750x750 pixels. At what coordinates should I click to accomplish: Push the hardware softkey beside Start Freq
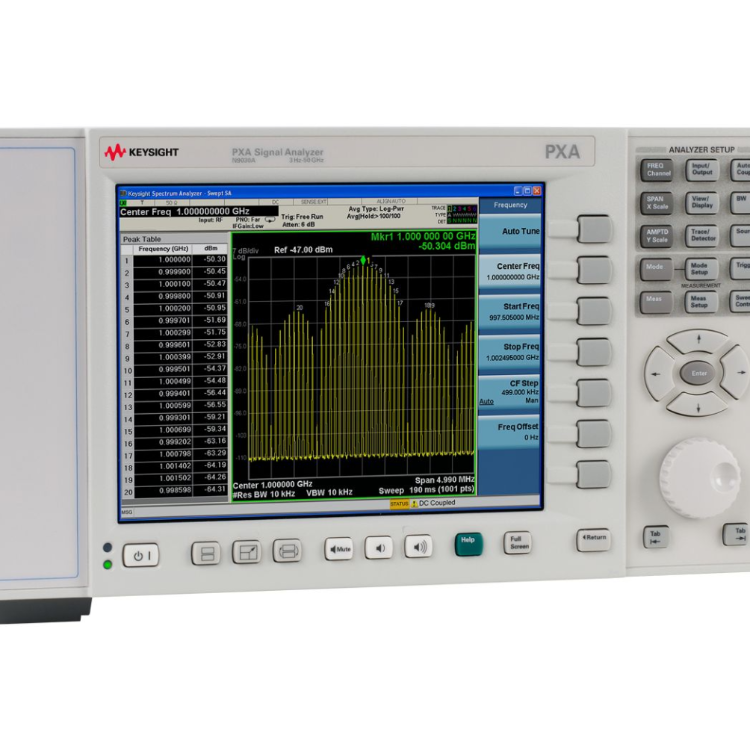[595, 311]
